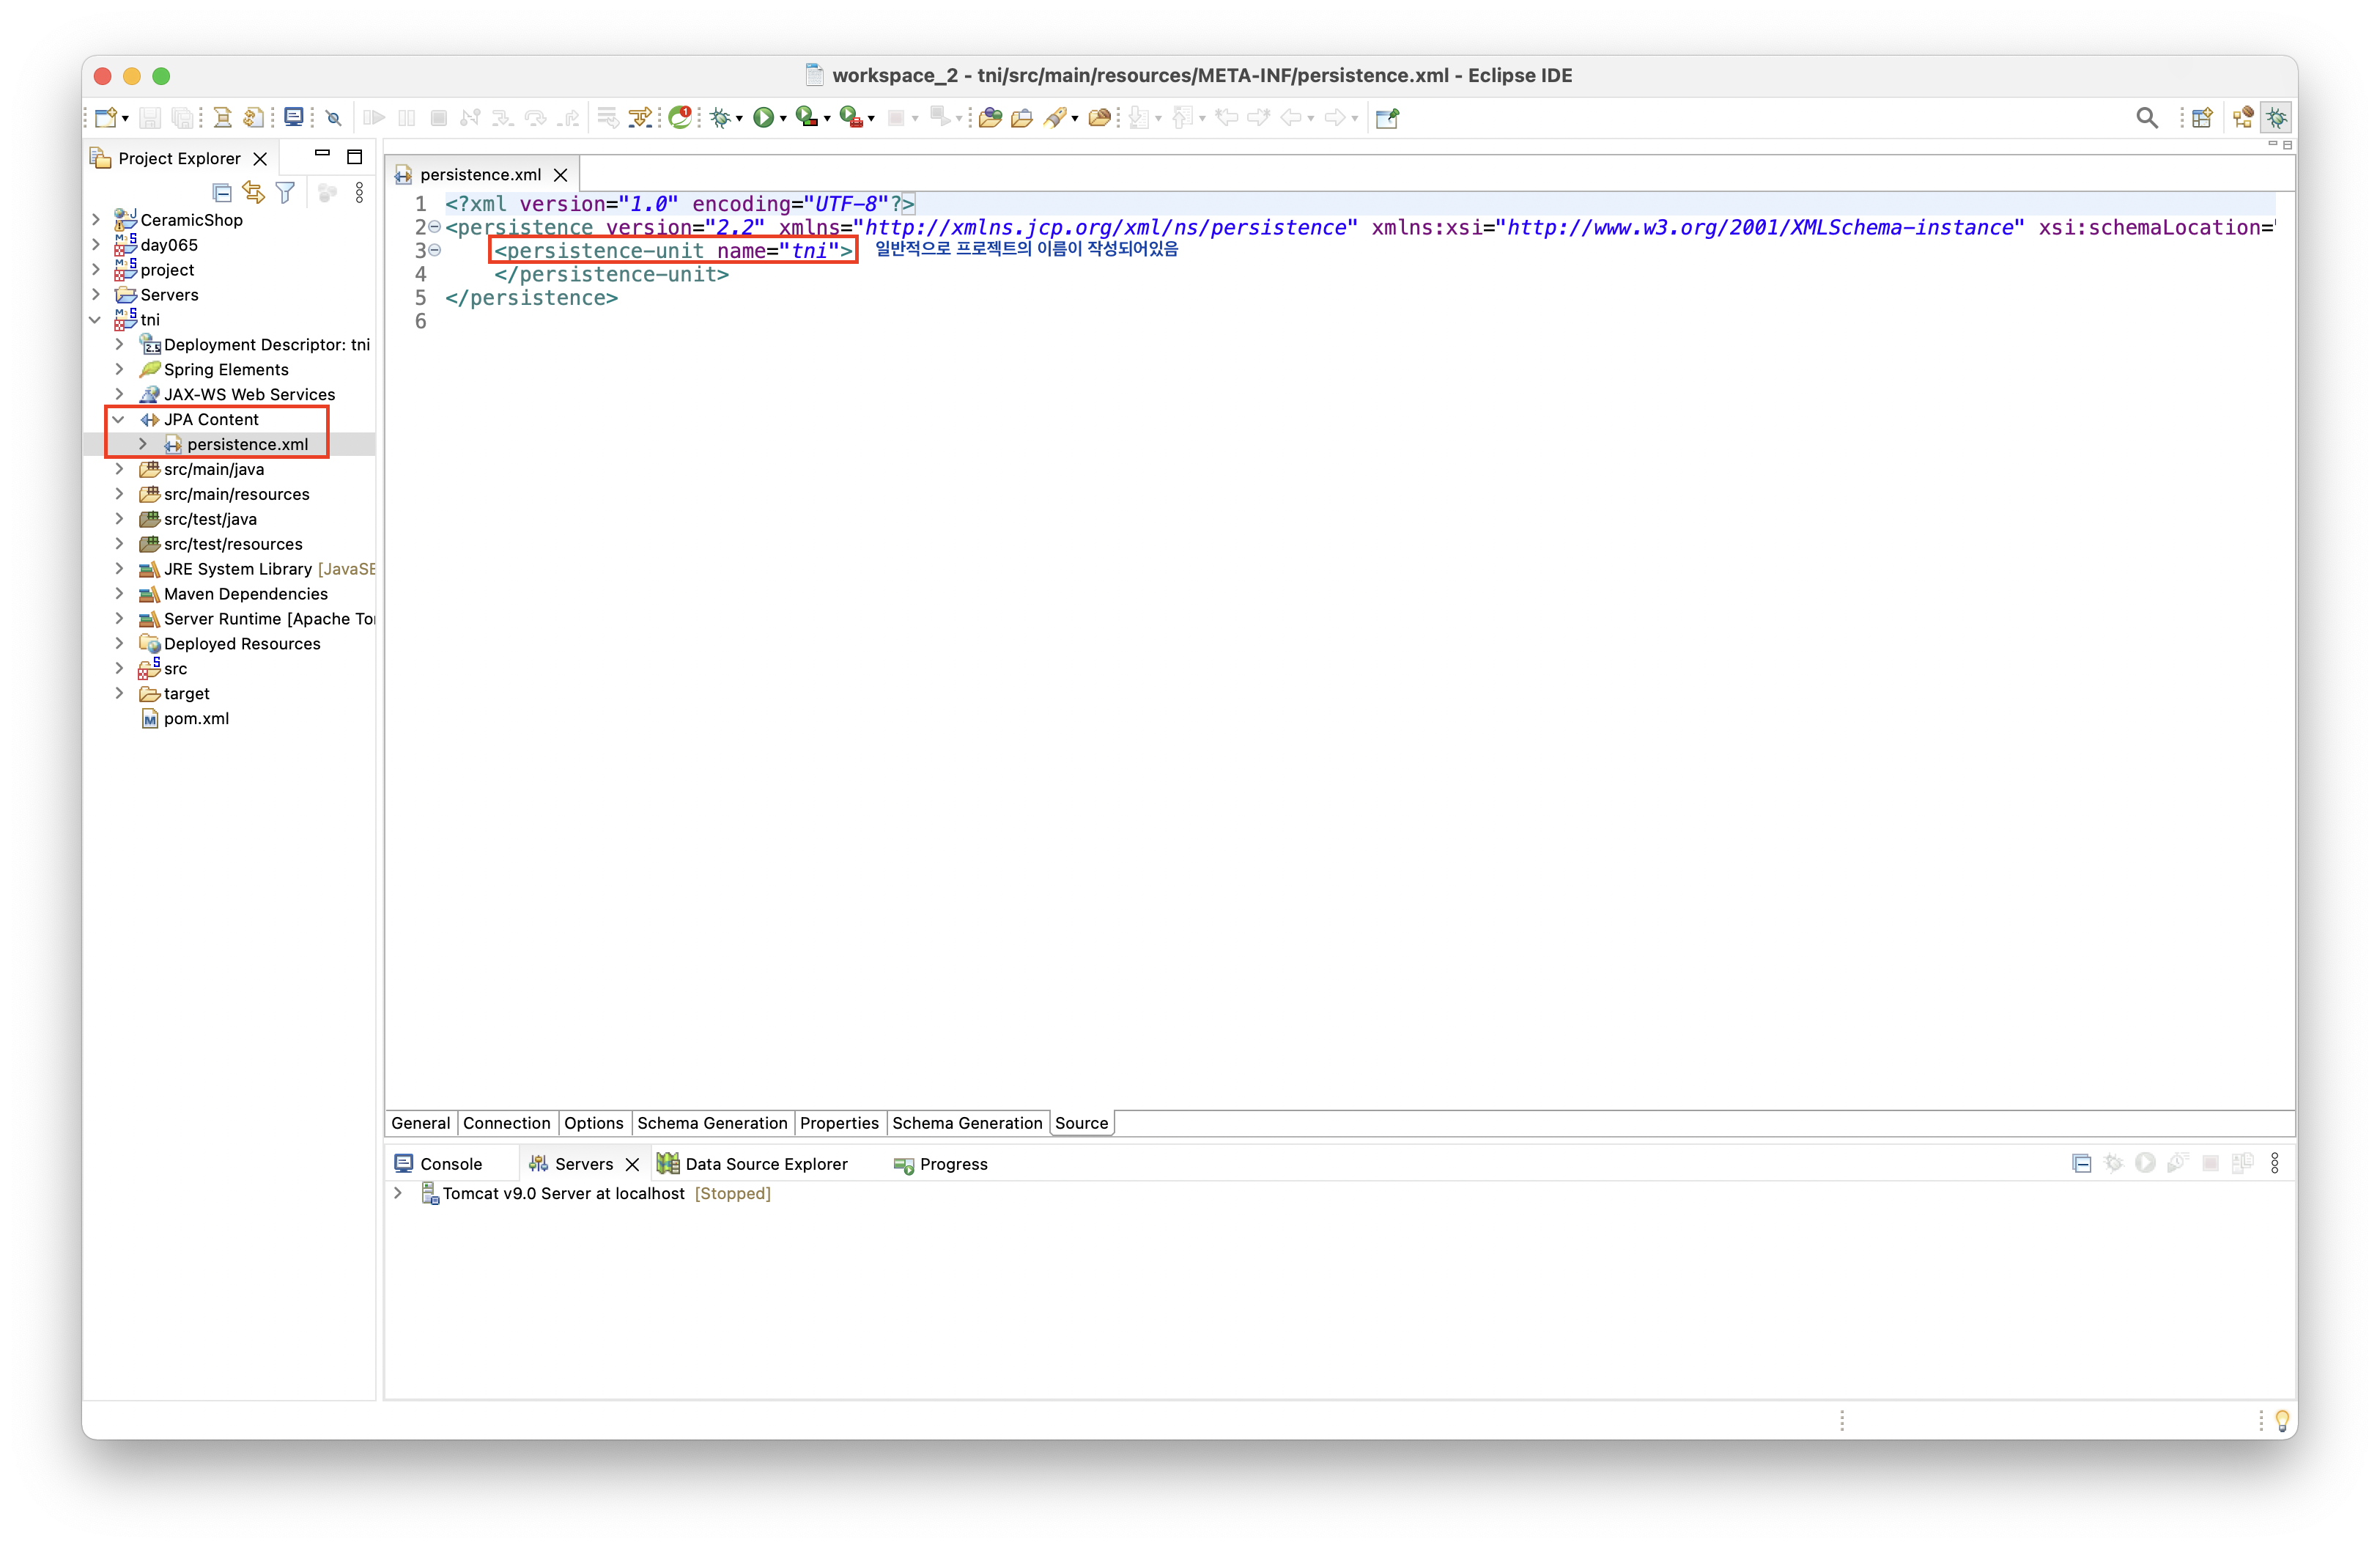The width and height of the screenshot is (2380, 1548).
Task: Click the Open Type toolbar icon
Action: tap(990, 118)
